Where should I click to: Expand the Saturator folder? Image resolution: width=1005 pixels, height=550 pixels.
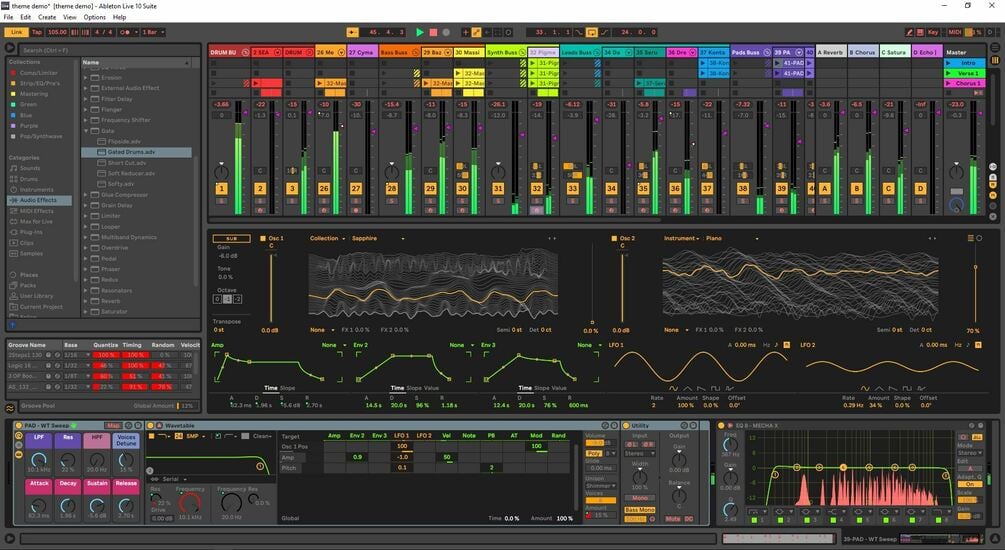[86, 312]
